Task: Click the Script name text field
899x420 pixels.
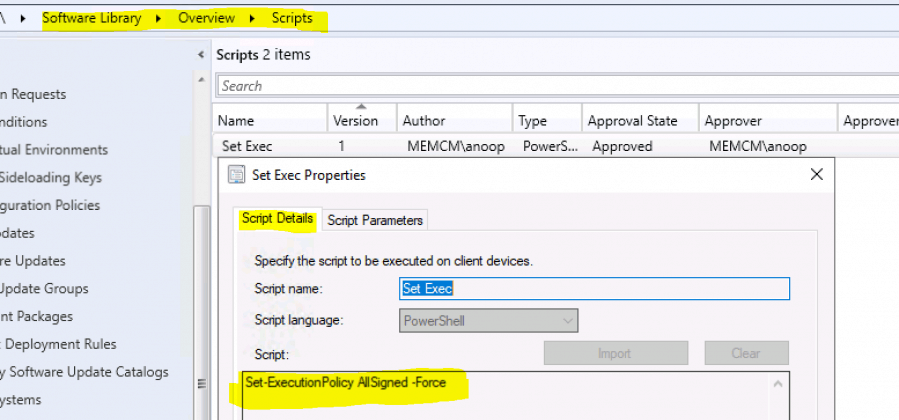Action: 594,289
